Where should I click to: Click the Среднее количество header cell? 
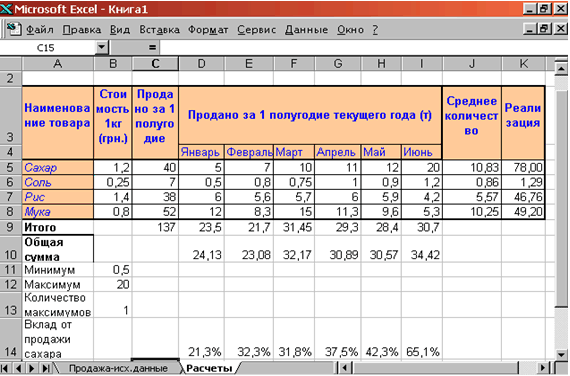click(472, 123)
